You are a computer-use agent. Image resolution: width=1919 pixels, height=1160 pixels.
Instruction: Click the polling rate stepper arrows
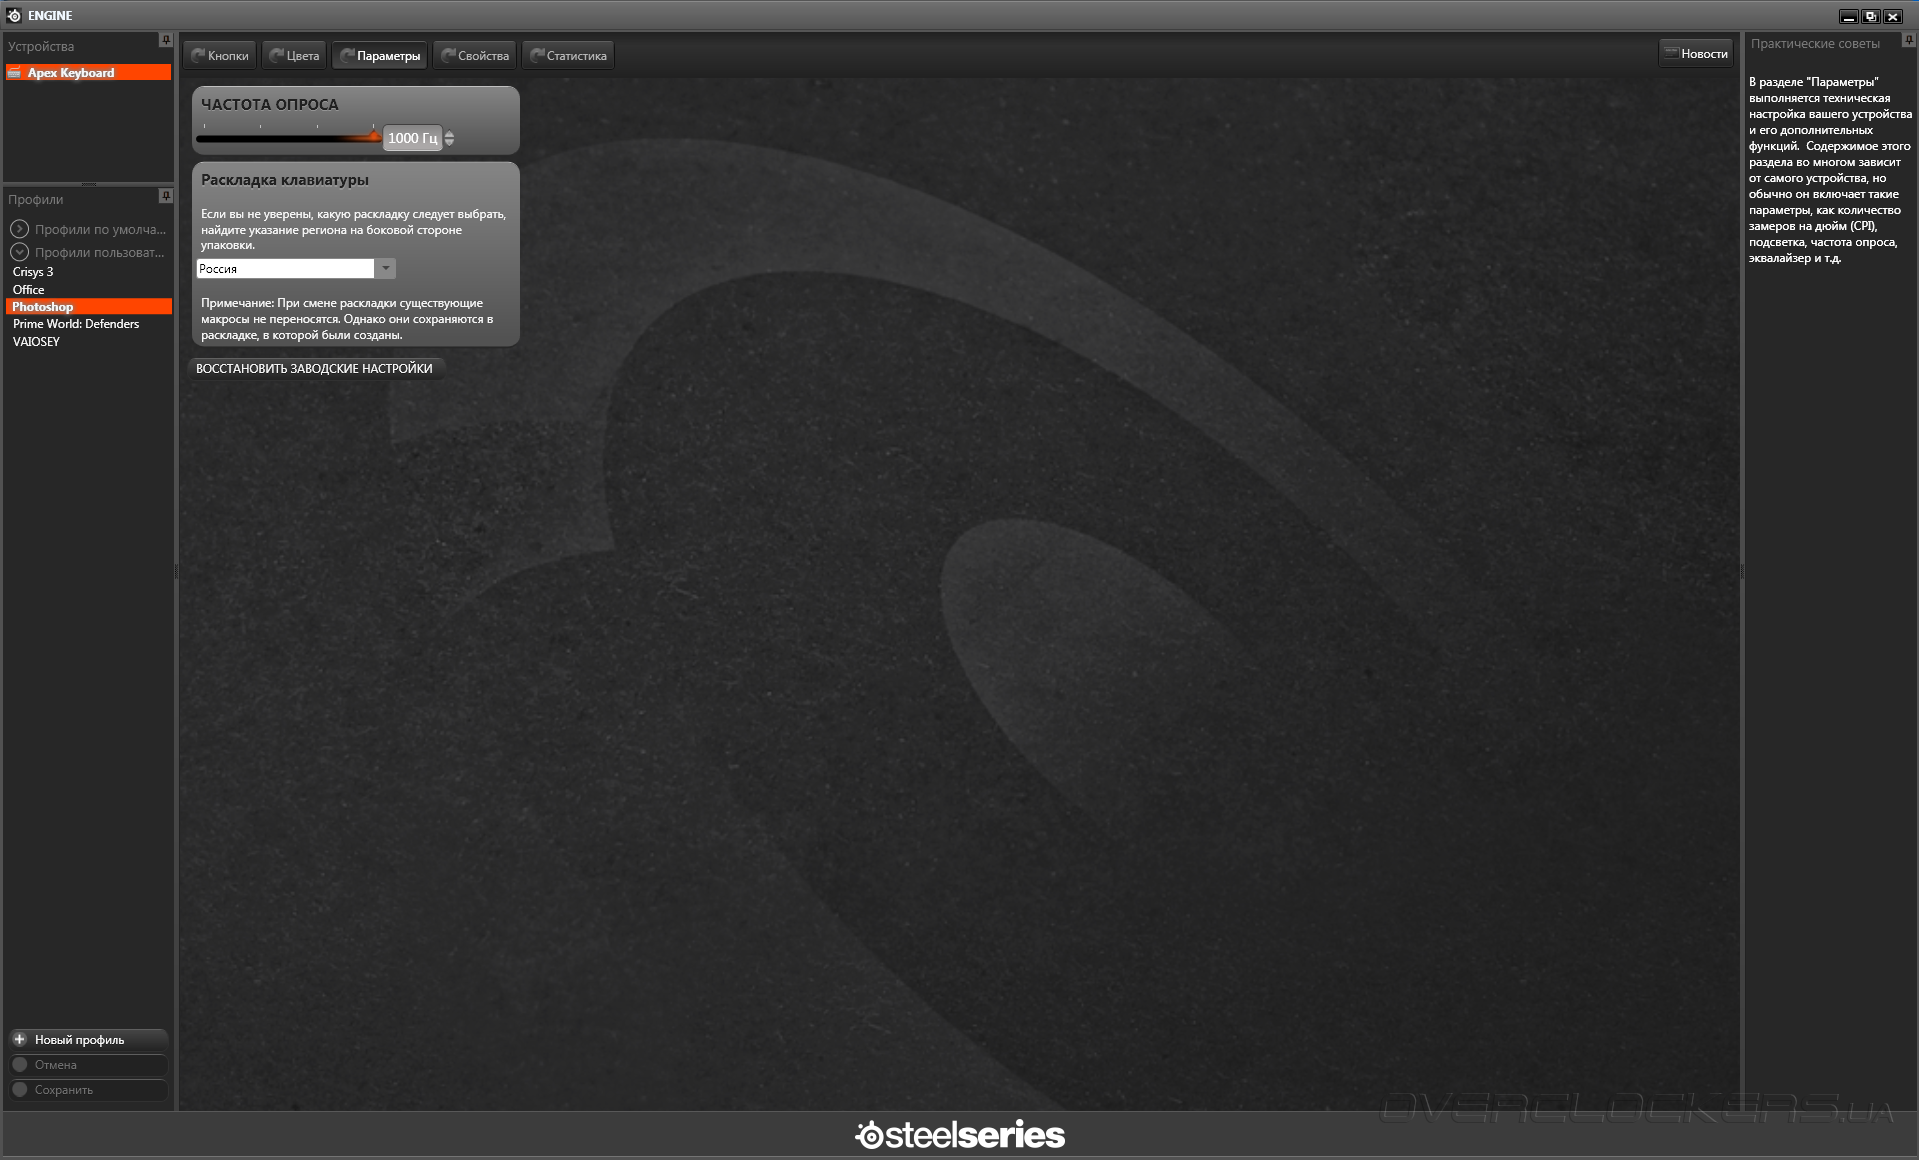[449, 138]
